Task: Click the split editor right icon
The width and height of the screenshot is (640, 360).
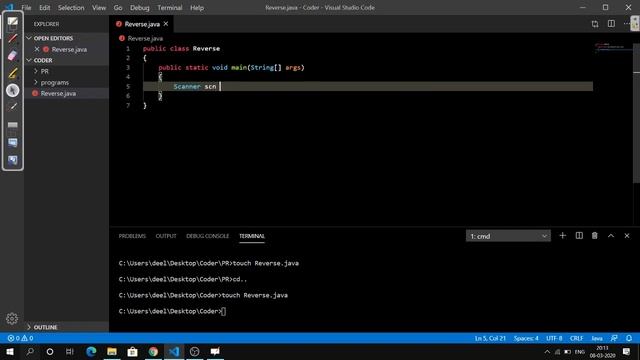Action: 611,24
